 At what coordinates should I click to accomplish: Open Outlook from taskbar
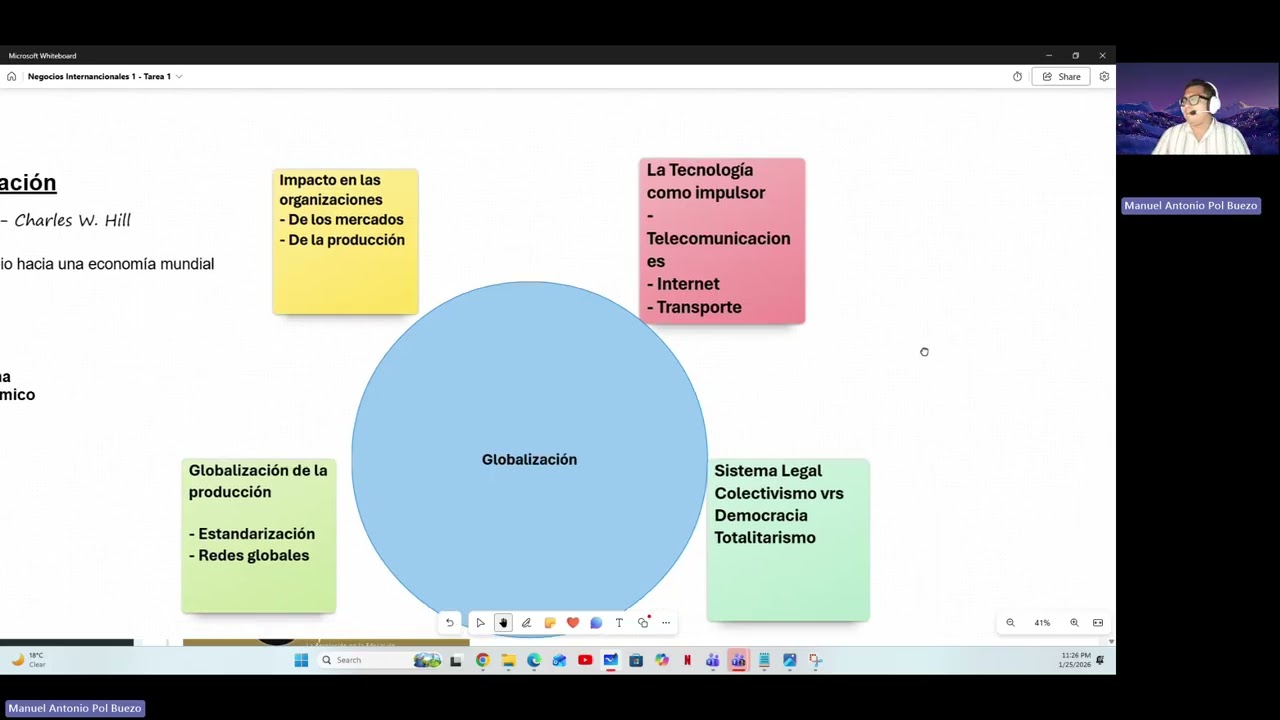click(559, 660)
